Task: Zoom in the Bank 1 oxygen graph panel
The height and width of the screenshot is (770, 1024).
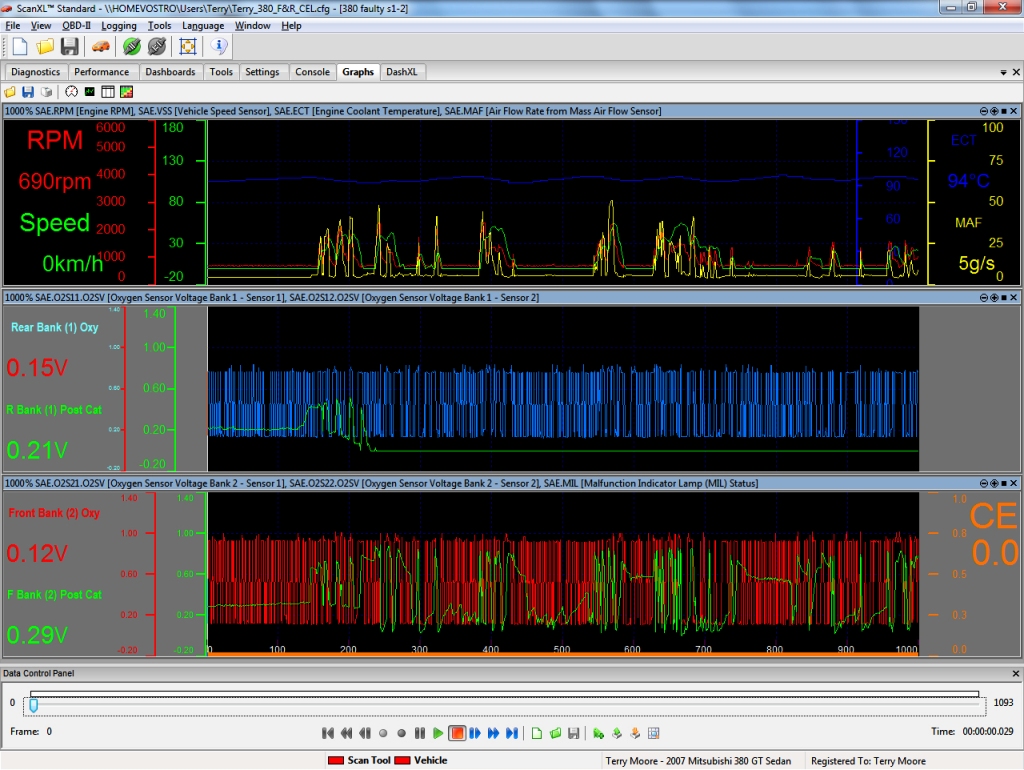Action: (x=995, y=297)
